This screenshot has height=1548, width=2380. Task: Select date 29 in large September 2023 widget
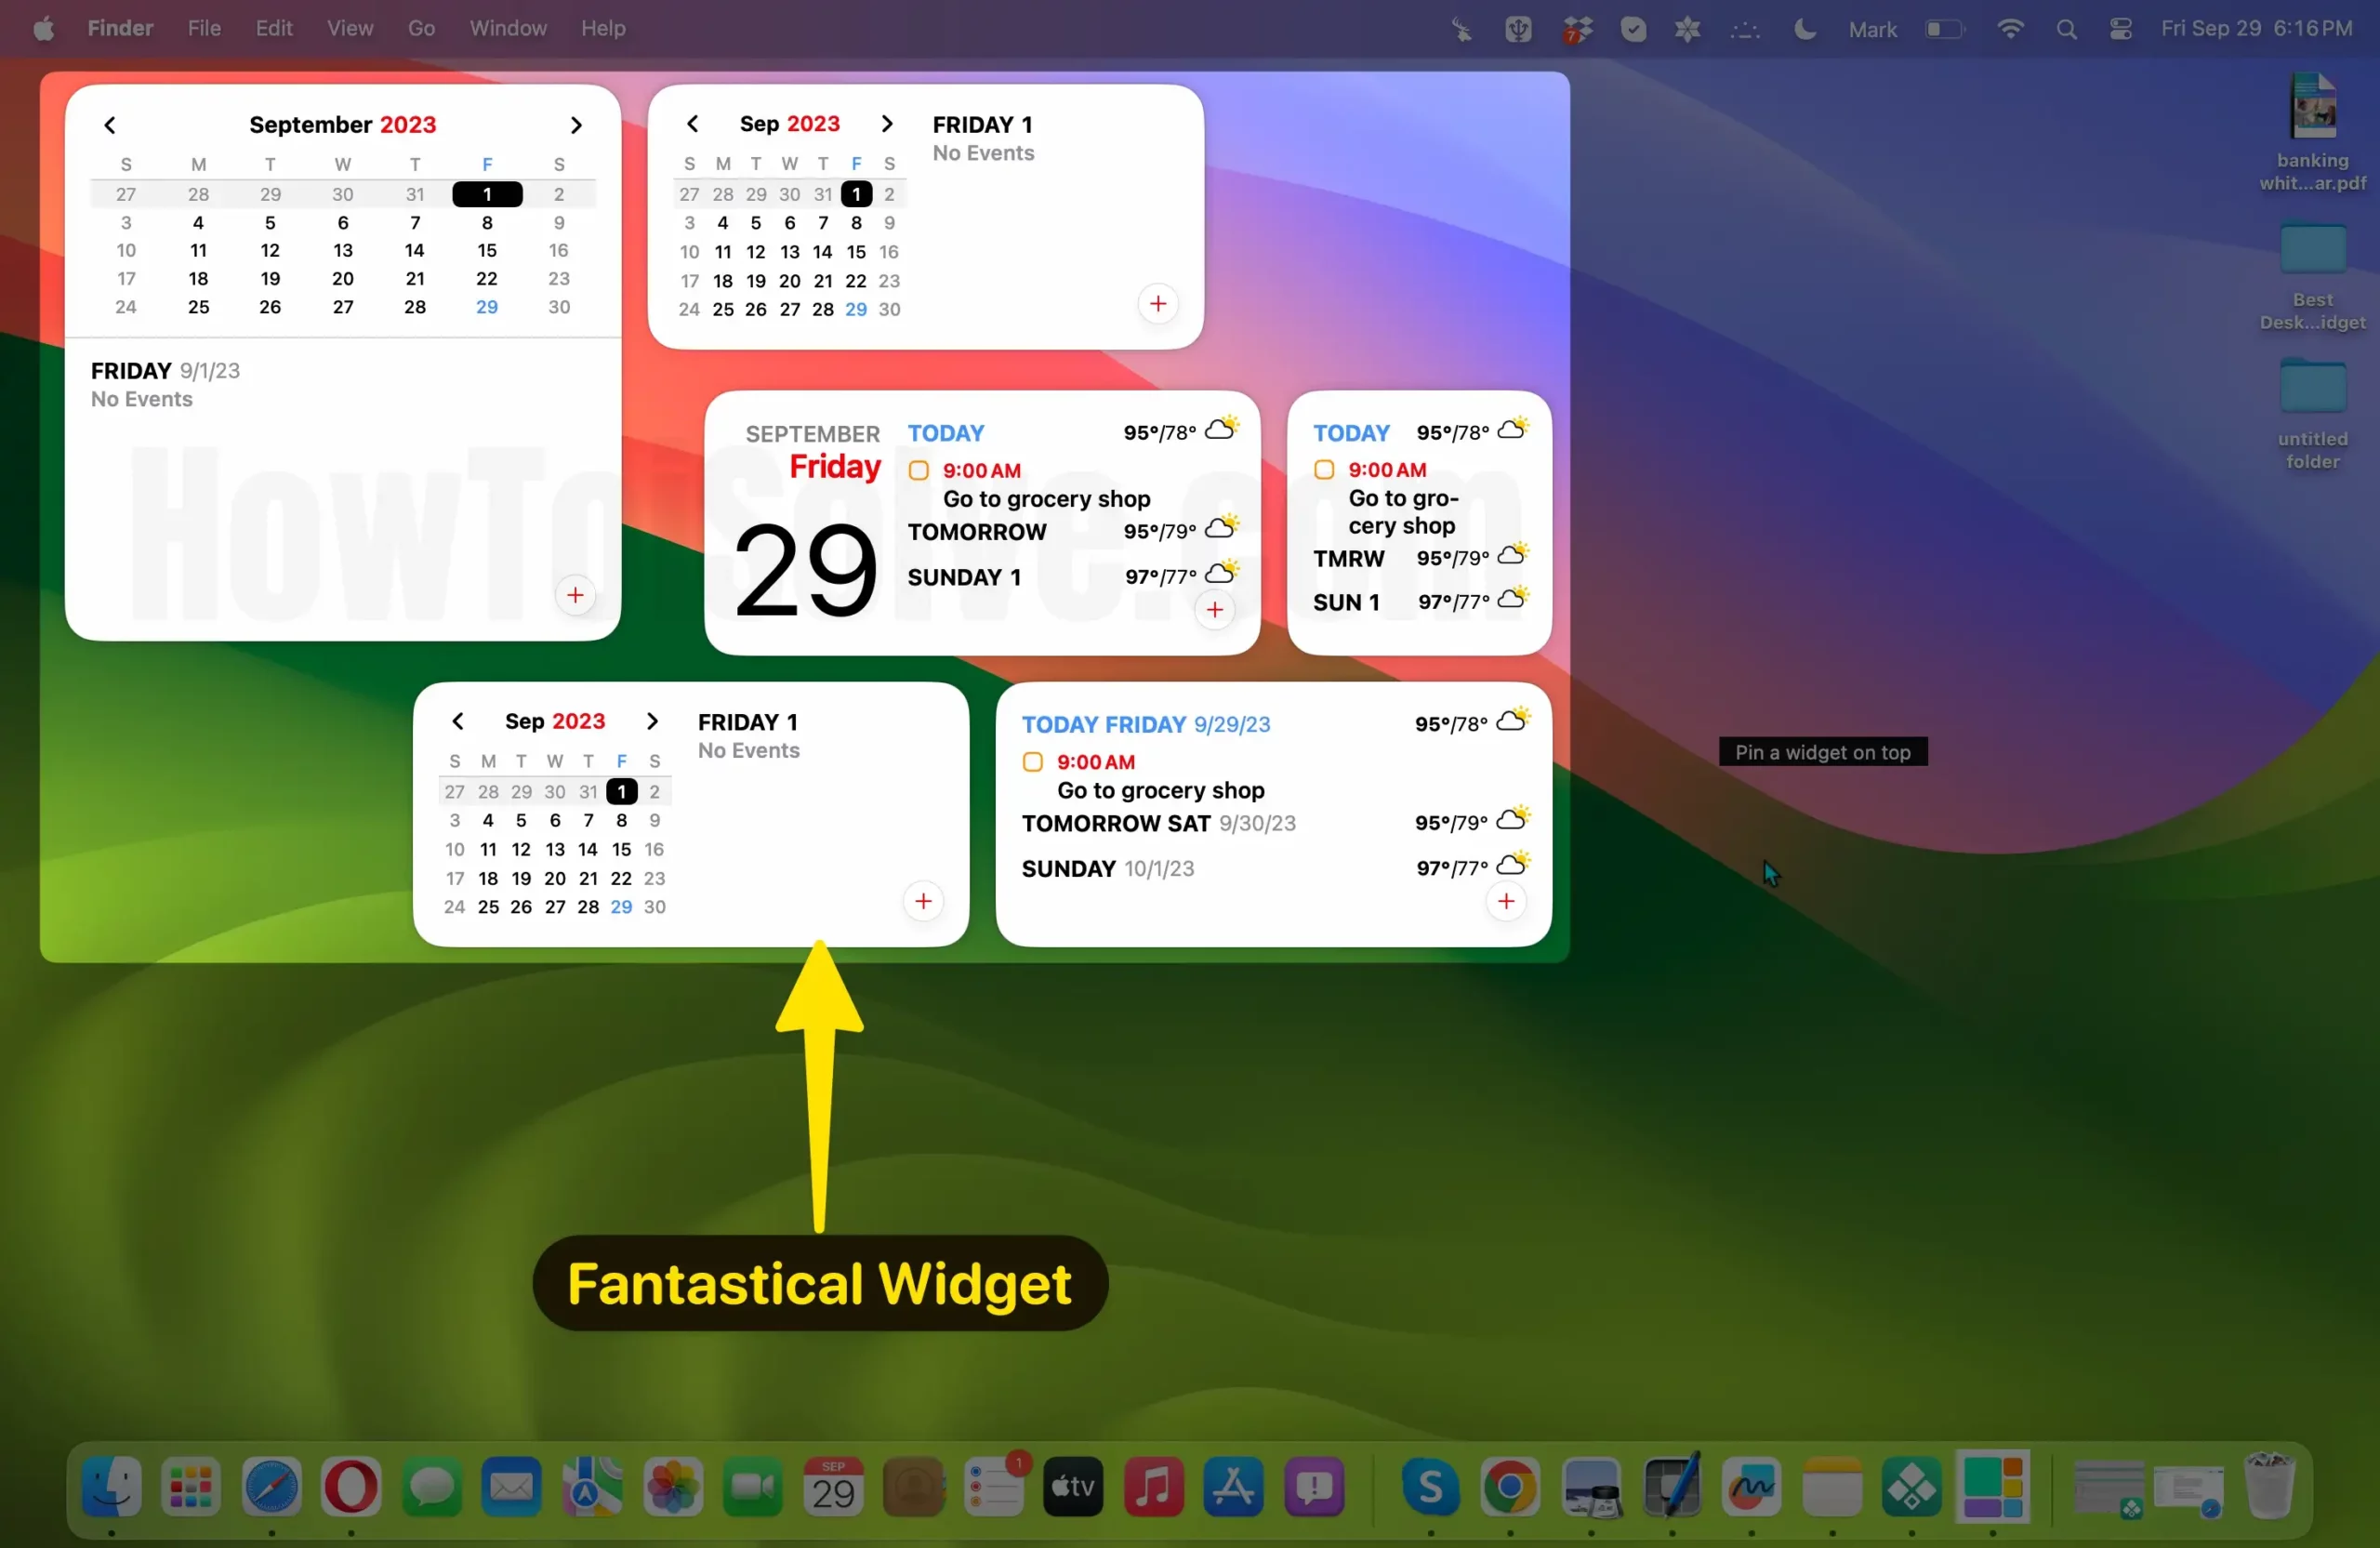pos(487,307)
